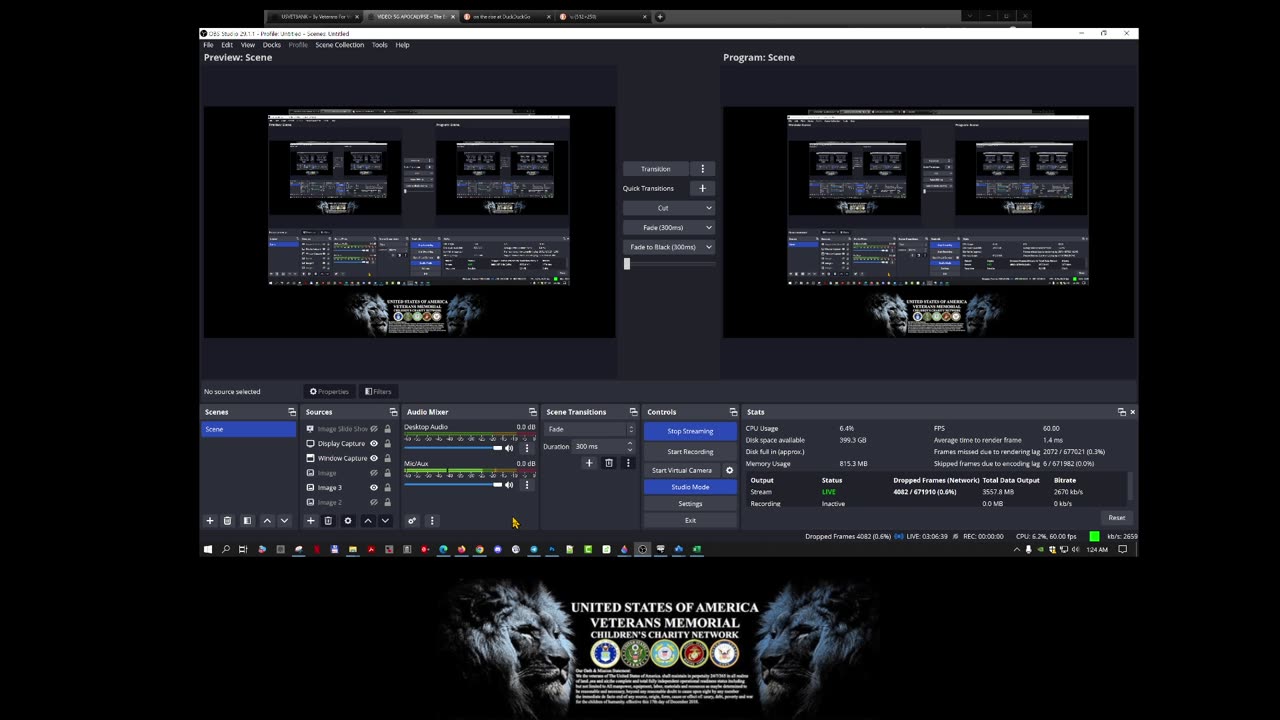Click Start Virtual Camera button
Image resolution: width=1280 pixels, height=720 pixels.
(682, 470)
